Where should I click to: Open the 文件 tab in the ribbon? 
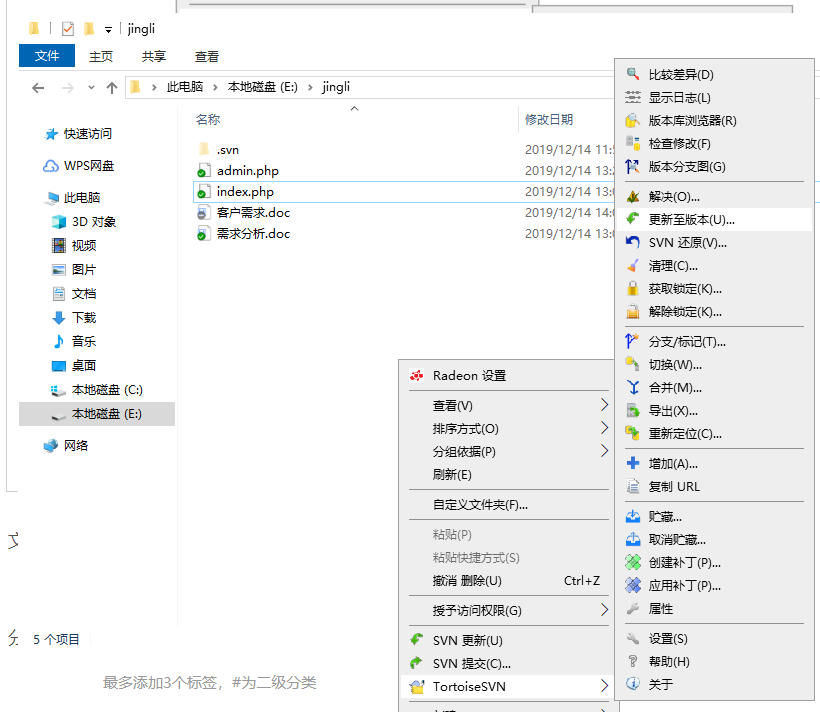pyautogui.click(x=47, y=55)
